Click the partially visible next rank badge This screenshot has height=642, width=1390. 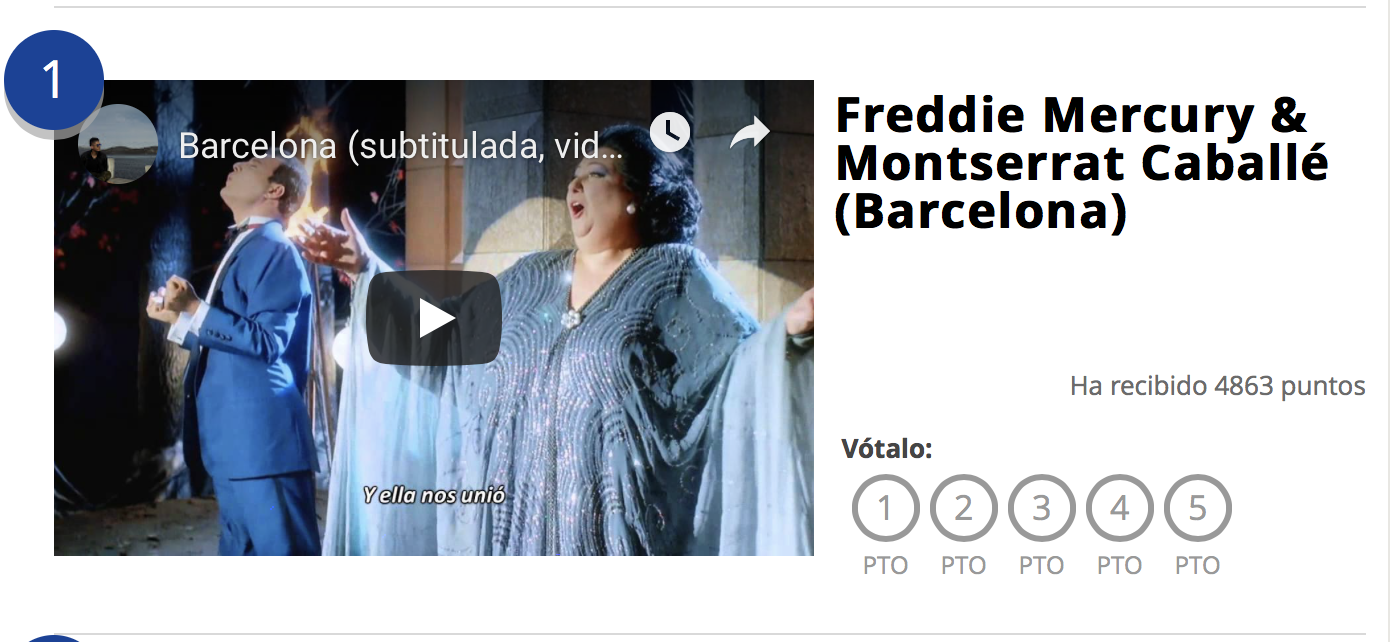pyautogui.click(x=54, y=637)
